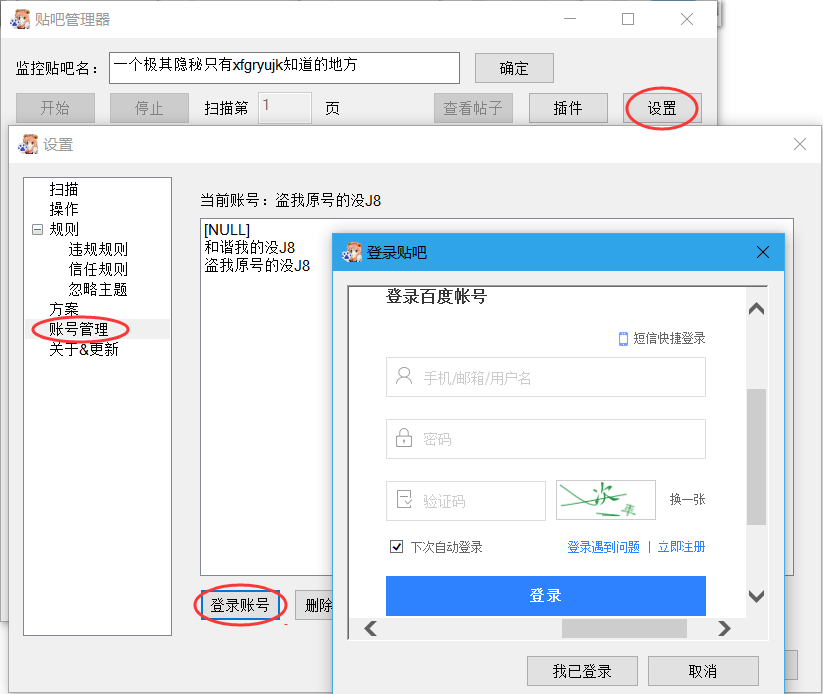Click the captcha image
This screenshot has height=694, width=823.
[606, 500]
